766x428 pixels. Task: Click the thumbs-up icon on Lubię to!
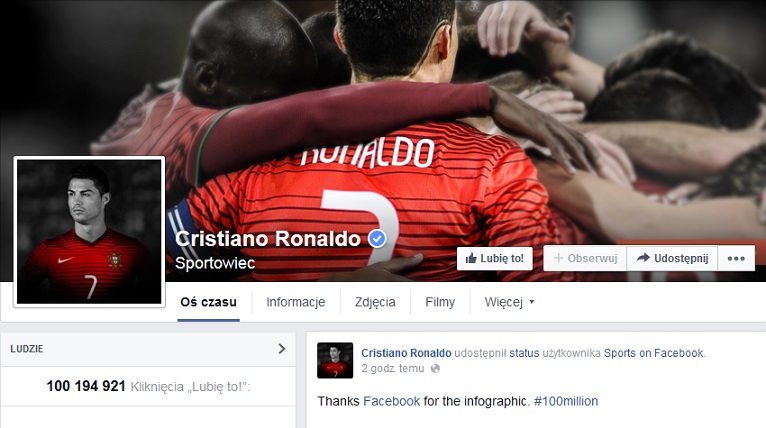(x=471, y=258)
